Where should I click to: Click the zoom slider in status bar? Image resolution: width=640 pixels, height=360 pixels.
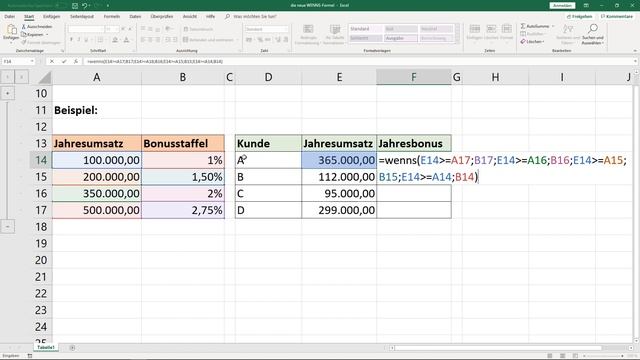click(x=604, y=356)
